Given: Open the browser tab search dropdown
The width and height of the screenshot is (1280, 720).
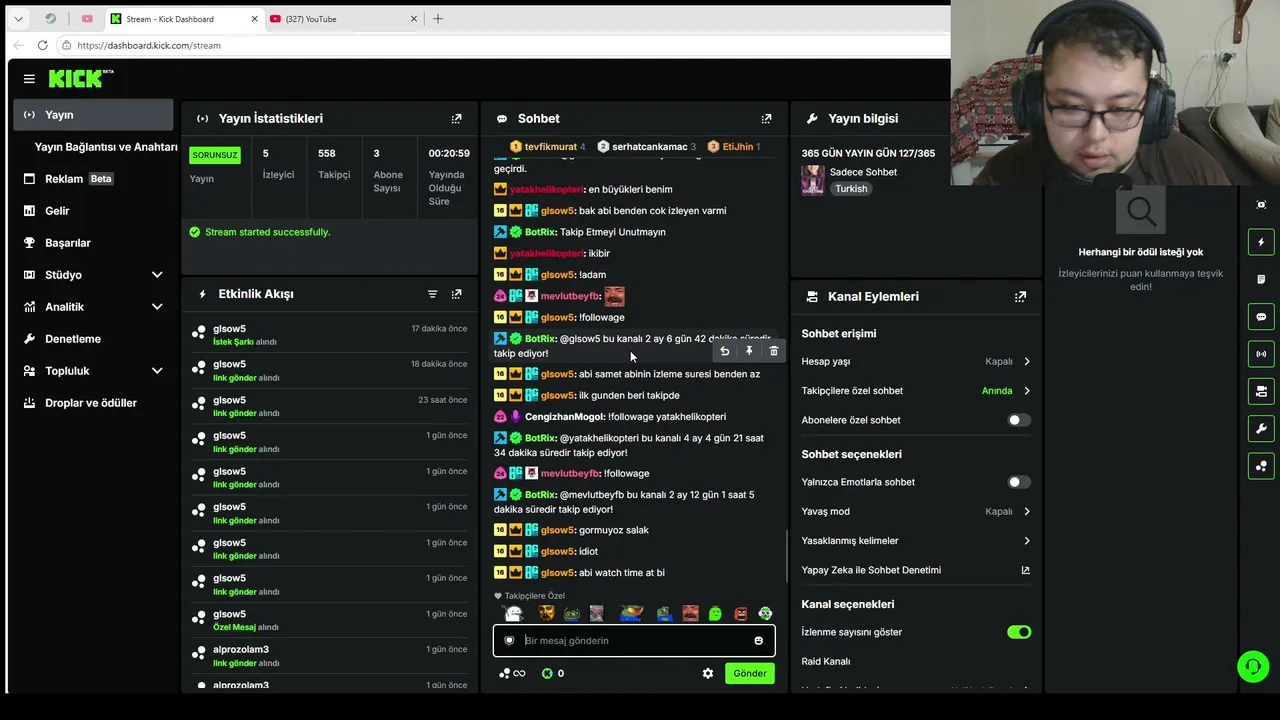Looking at the screenshot, I should (x=18, y=19).
